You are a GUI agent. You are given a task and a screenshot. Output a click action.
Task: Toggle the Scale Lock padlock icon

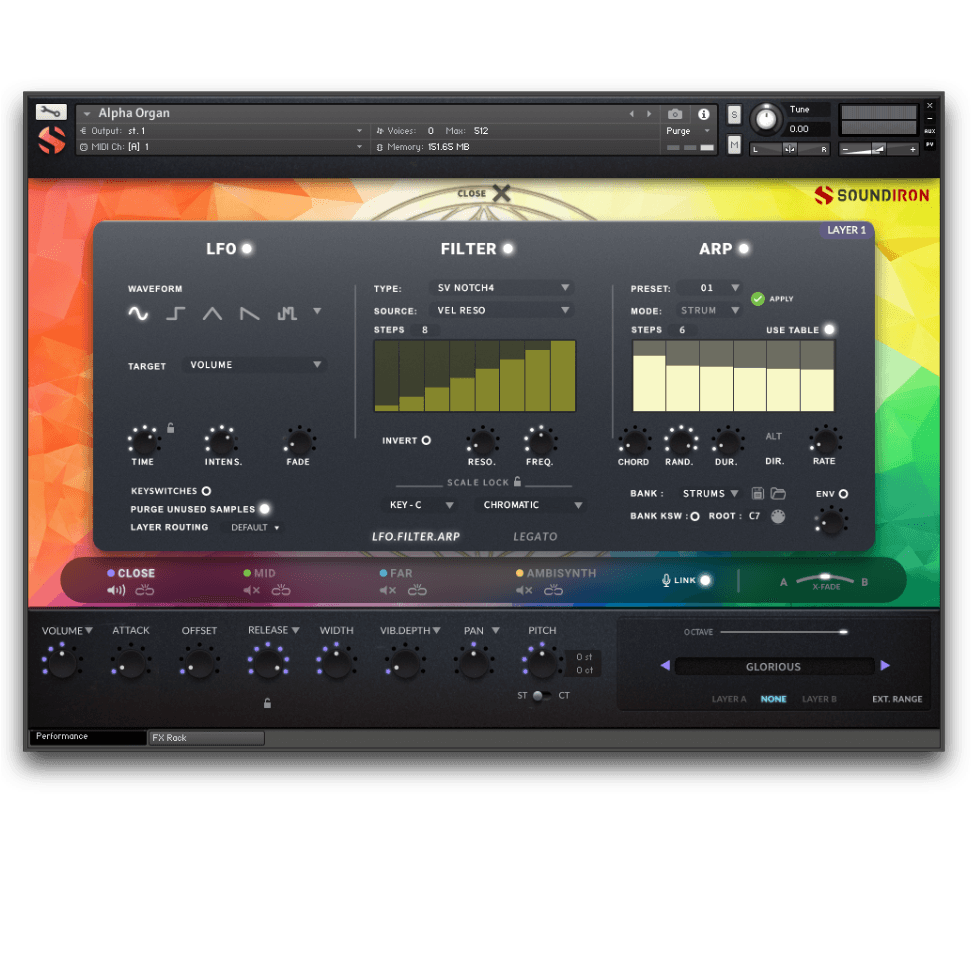[x=517, y=481]
